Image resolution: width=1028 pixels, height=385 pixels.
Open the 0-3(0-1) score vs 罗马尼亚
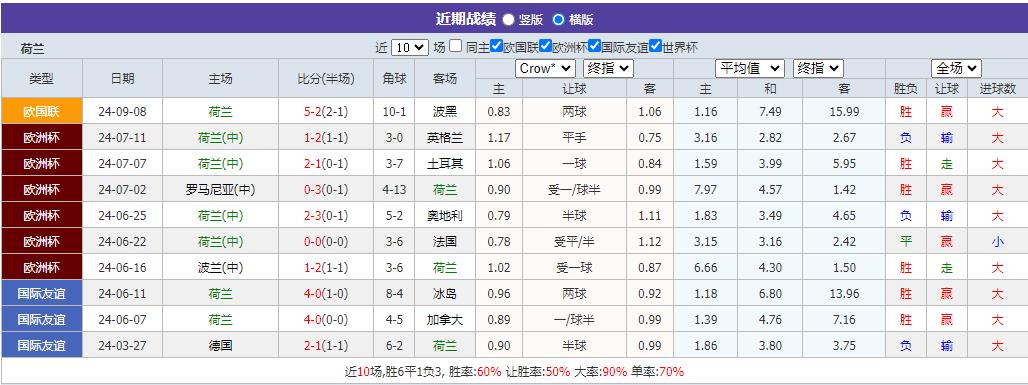326,190
